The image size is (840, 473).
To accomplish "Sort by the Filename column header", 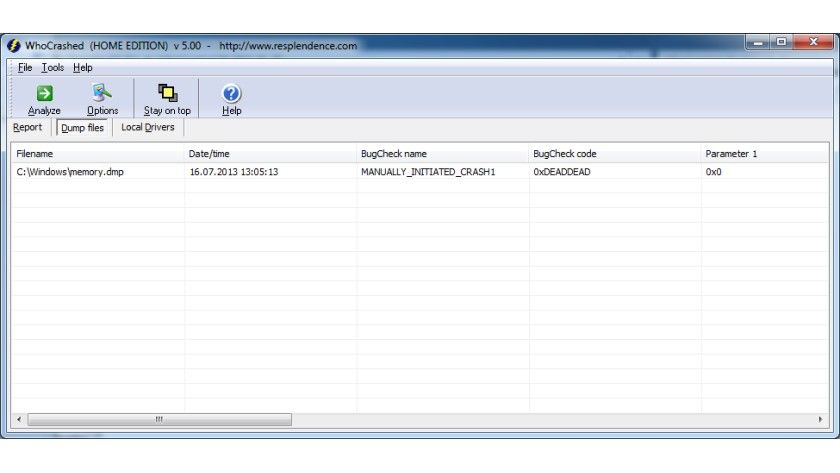I will tap(98, 154).
